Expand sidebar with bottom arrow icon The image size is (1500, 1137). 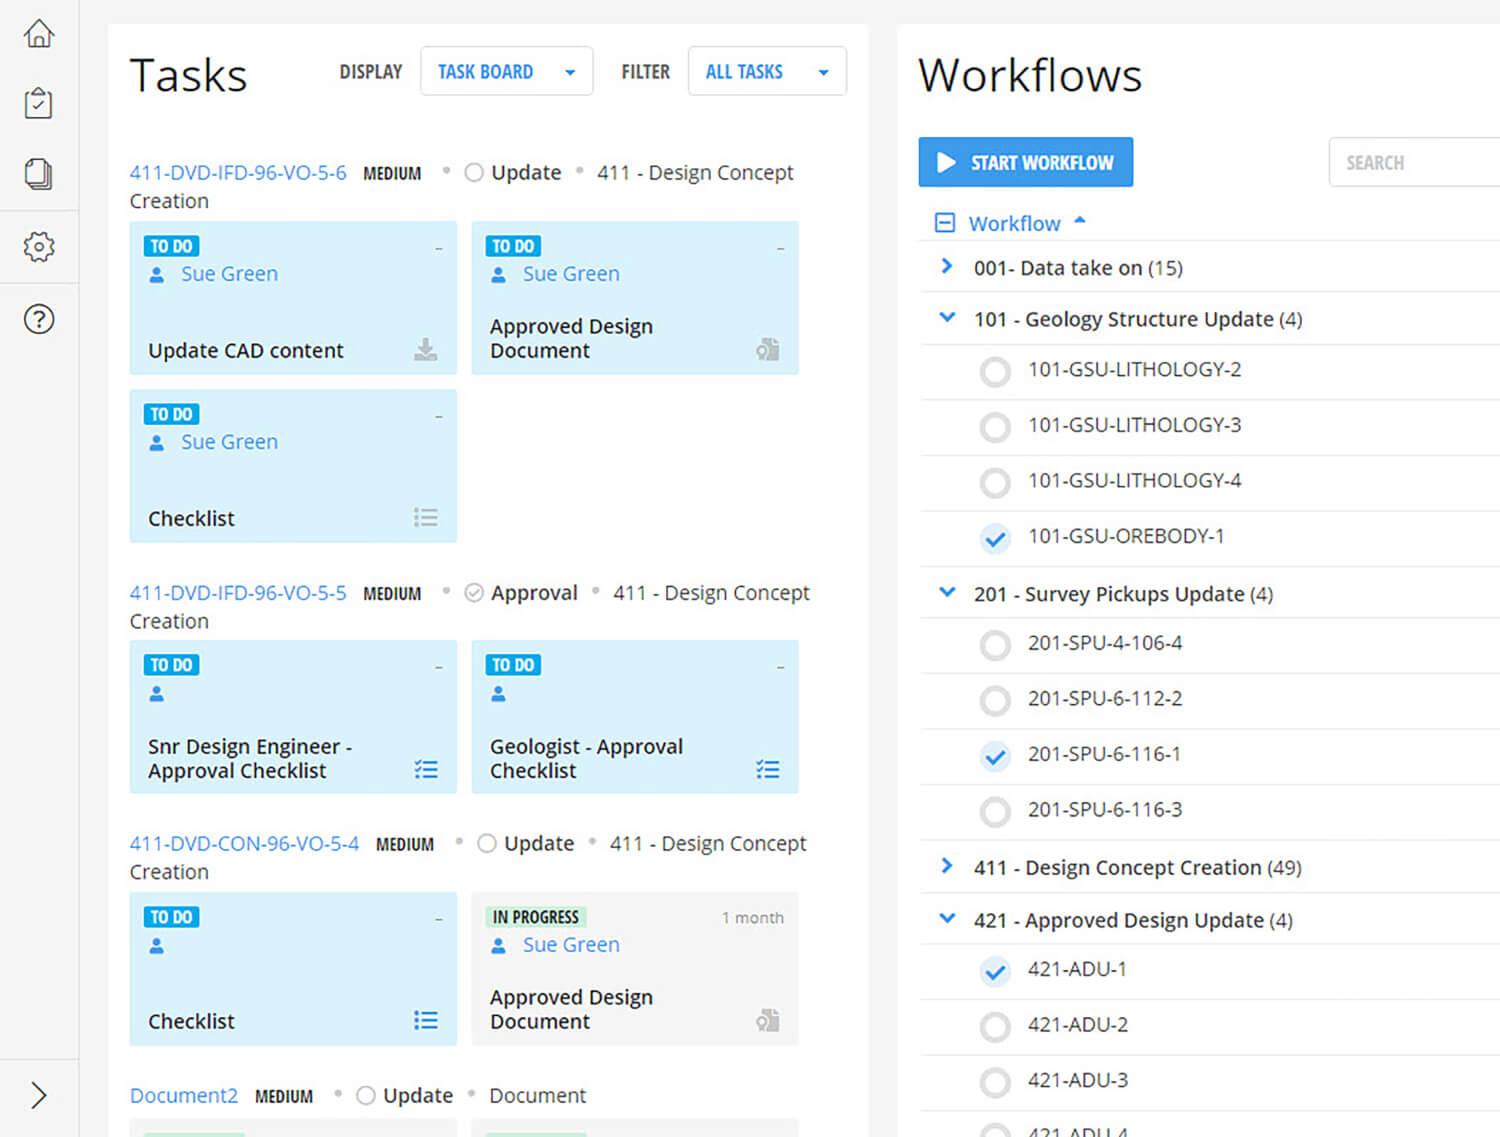(x=38, y=1095)
